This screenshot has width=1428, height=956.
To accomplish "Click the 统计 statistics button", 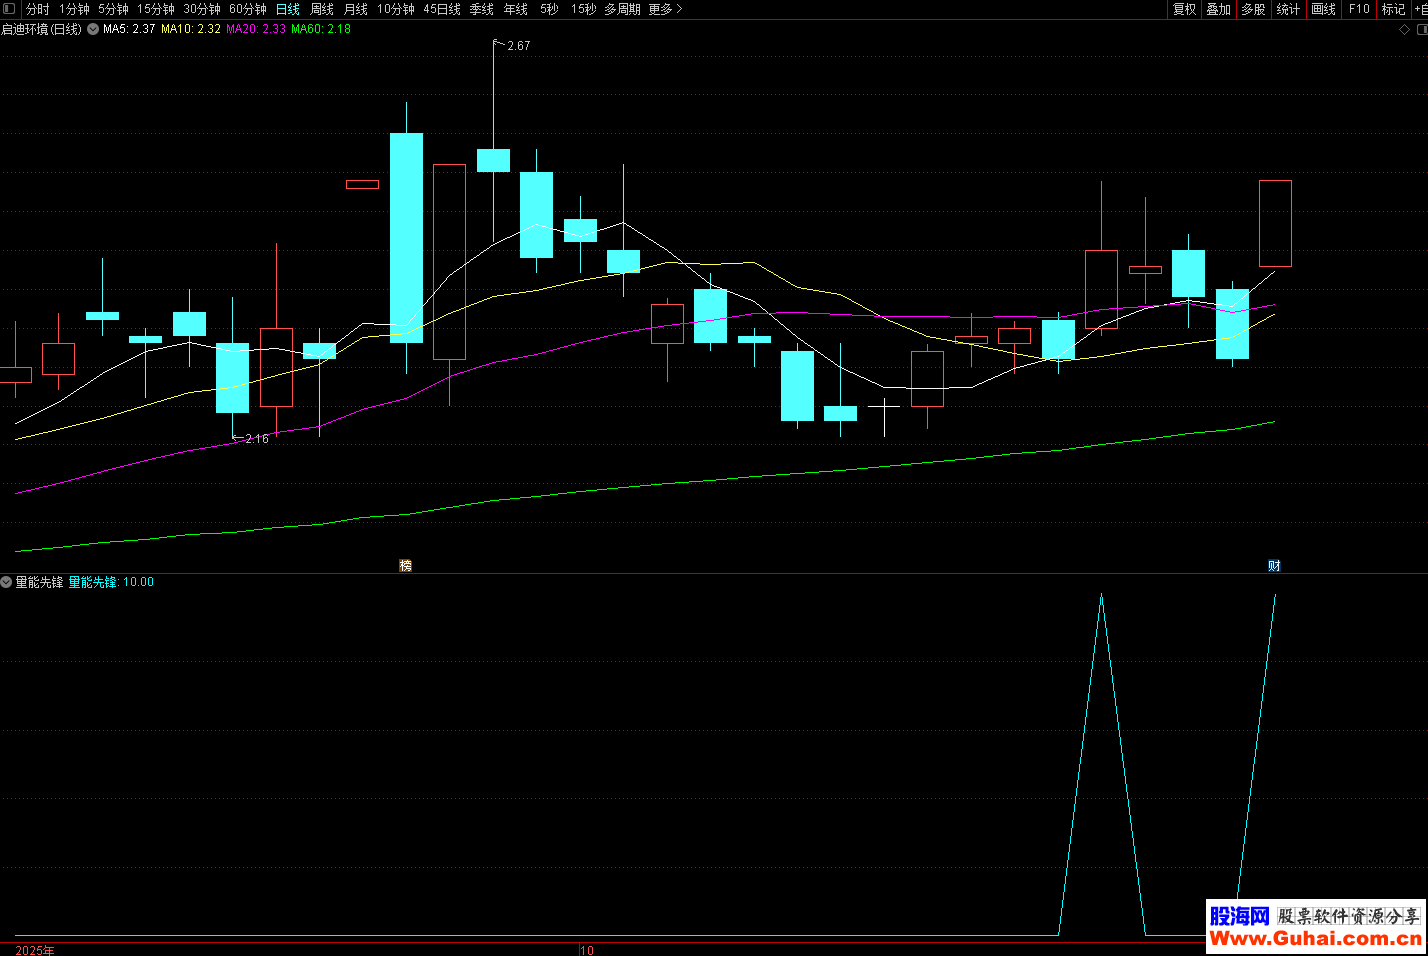I will click(x=1288, y=9).
